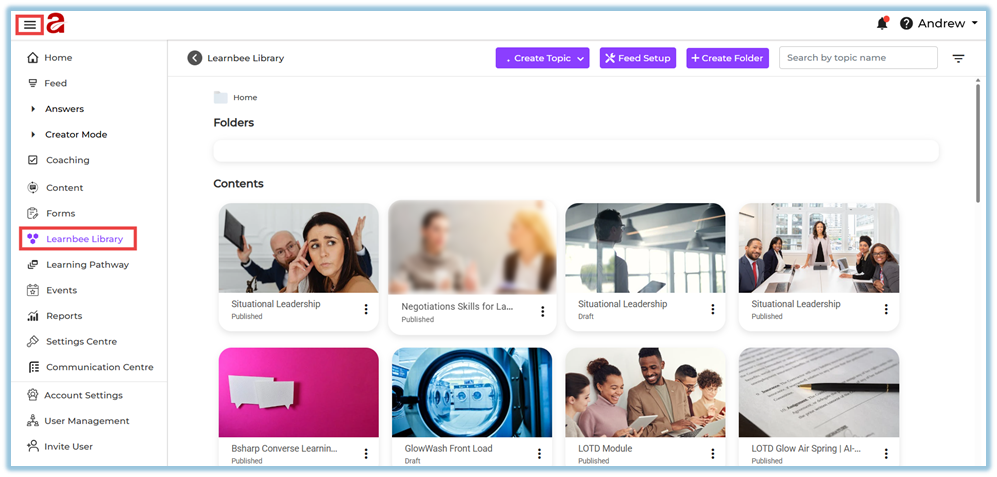997x477 pixels.
Task: Click the search by topic name field
Action: tap(857, 58)
